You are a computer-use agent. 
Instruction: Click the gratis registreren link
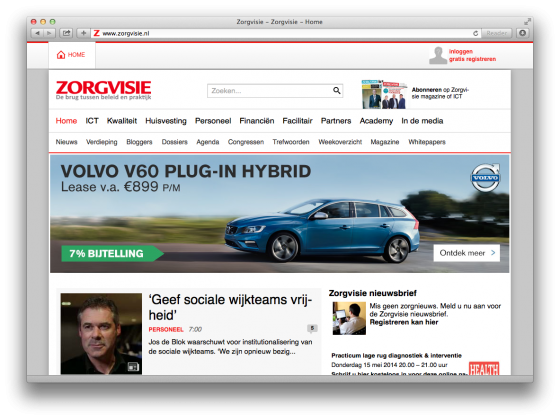click(472, 59)
